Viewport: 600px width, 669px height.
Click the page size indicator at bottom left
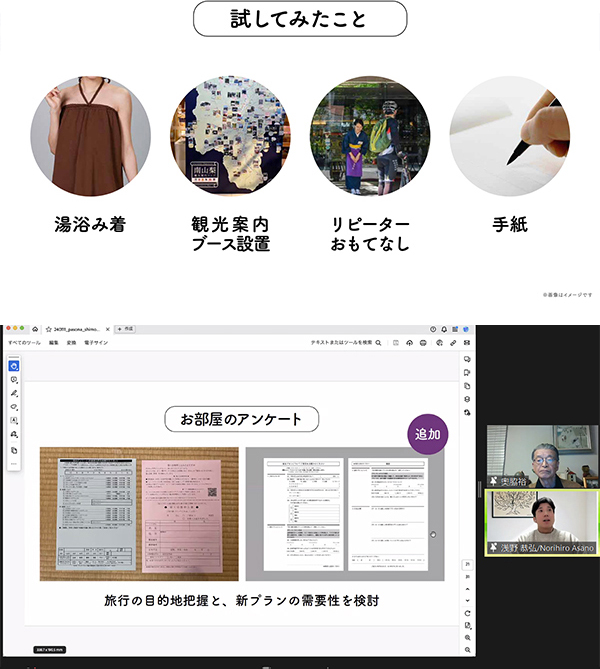(x=50, y=650)
